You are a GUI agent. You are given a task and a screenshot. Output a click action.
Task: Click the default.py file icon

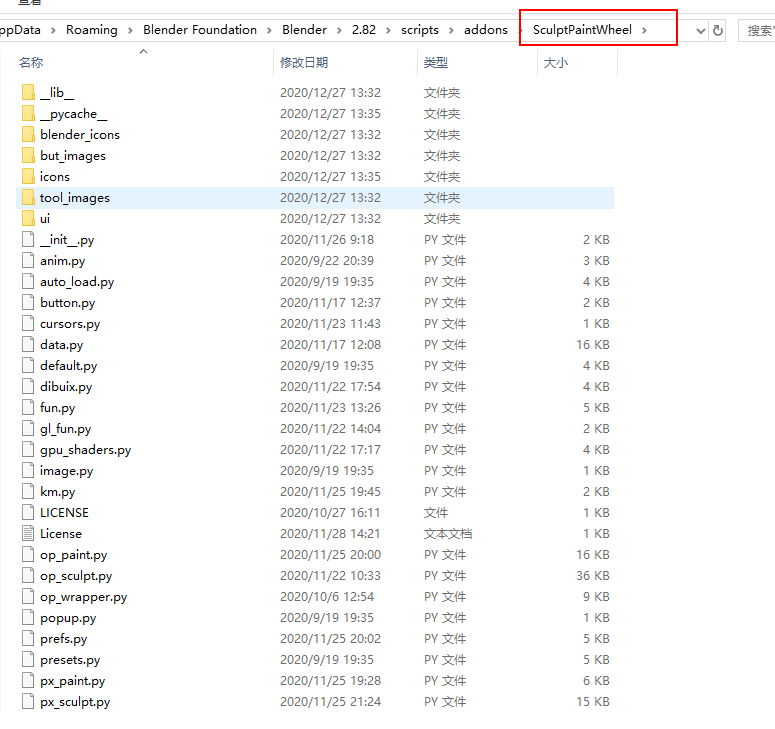pos(28,365)
